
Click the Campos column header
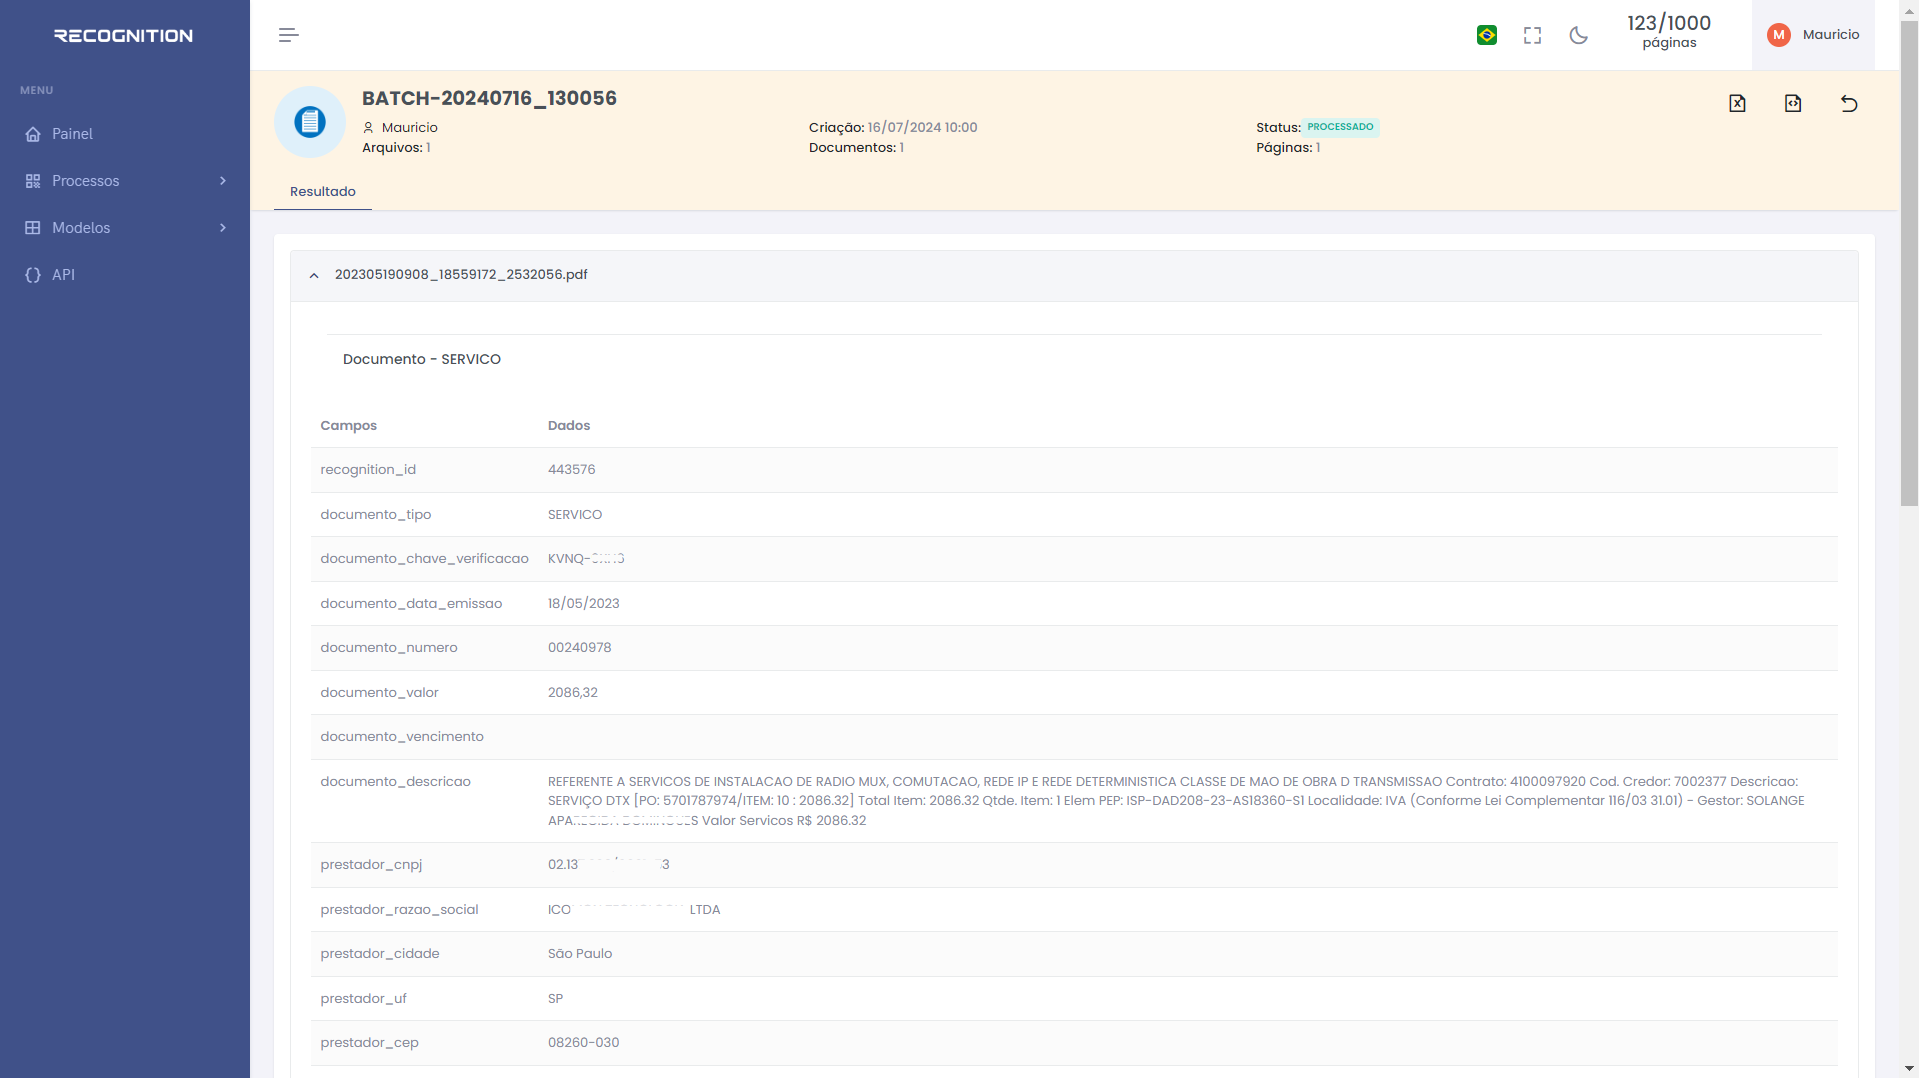348,426
